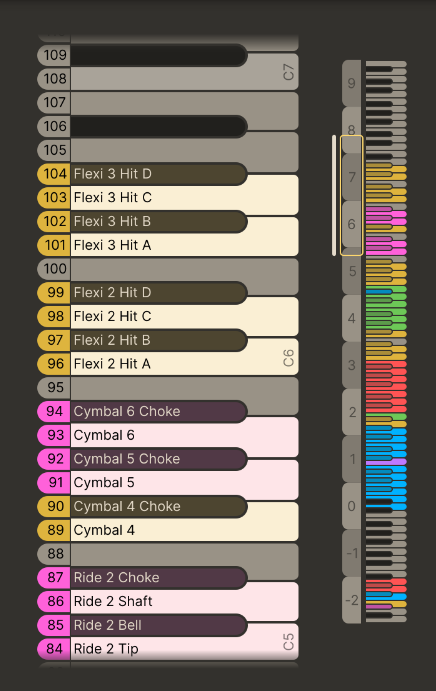The height and width of the screenshot is (691, 436).
Task: Click the Ride 2 Bell key
Action: [x=158, y=625]
